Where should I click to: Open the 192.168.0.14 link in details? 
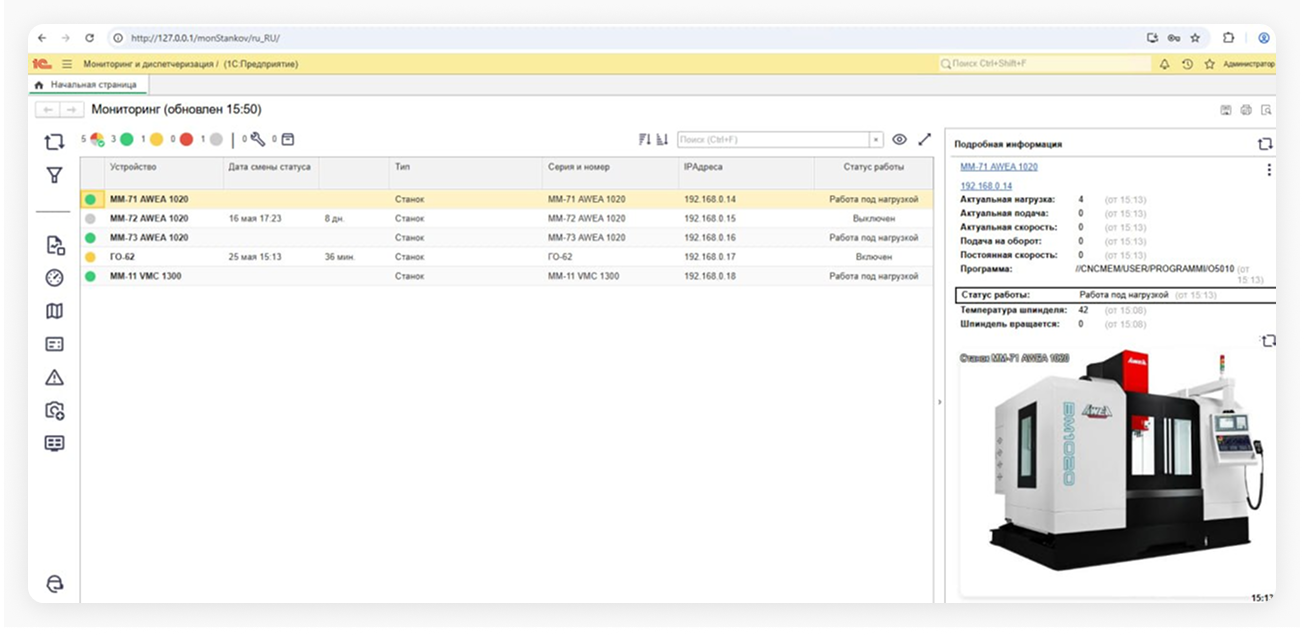click(986, 186)
